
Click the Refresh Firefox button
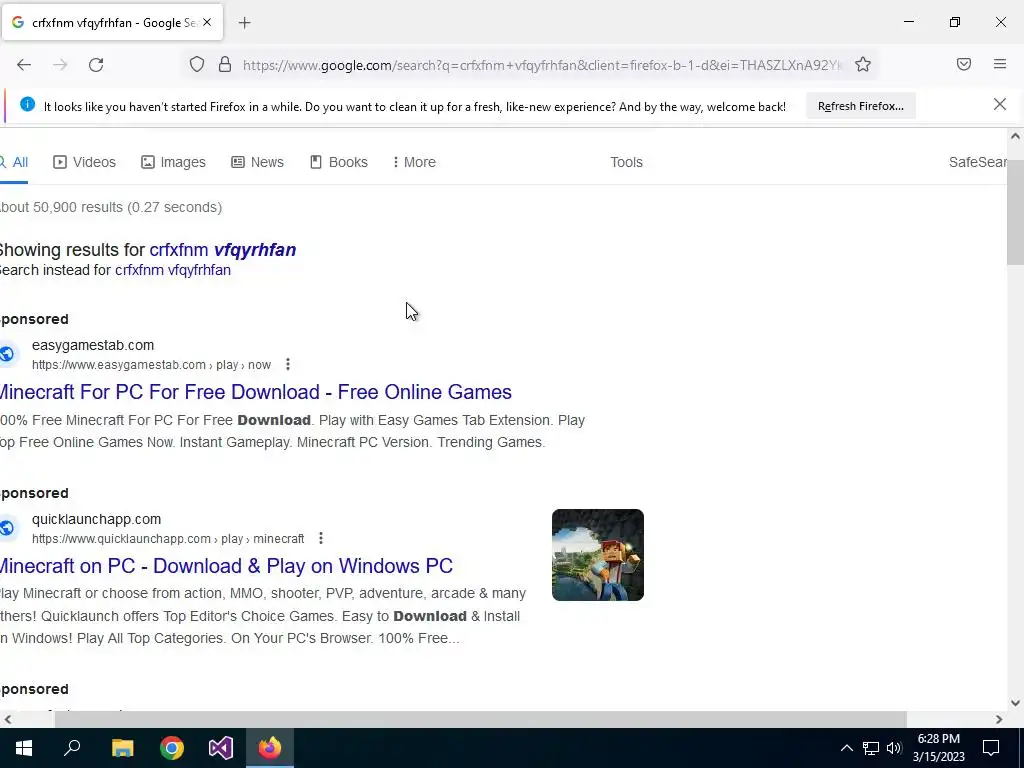click(861, 106)
